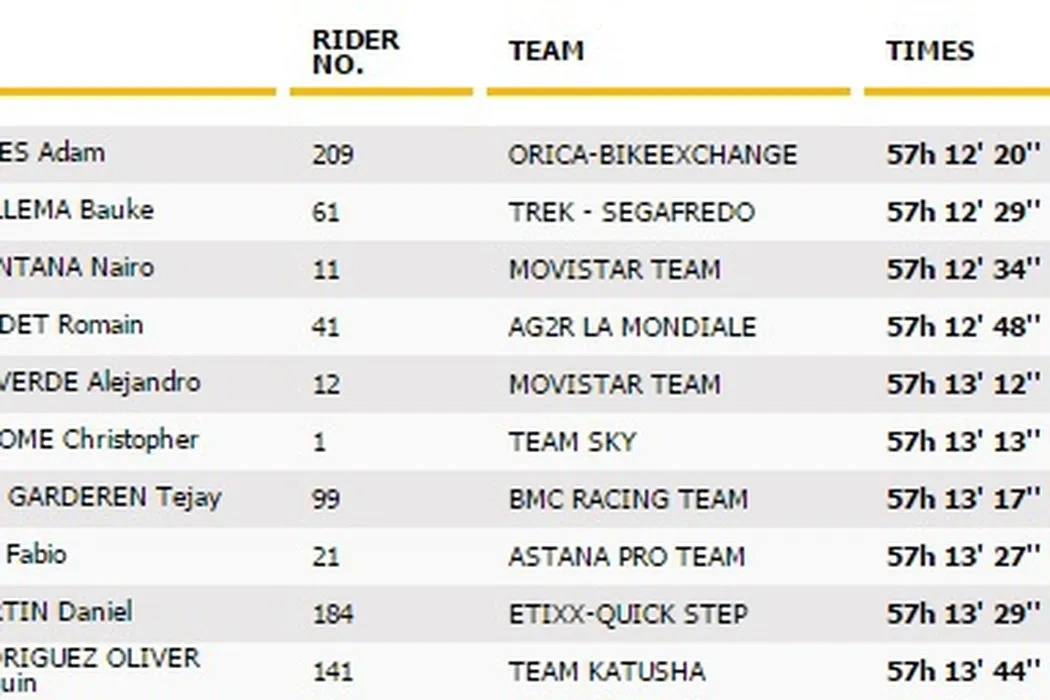Screen dimensions: 1050x700
Task: Select rider number 209
Action: click(x=332, y=155)
